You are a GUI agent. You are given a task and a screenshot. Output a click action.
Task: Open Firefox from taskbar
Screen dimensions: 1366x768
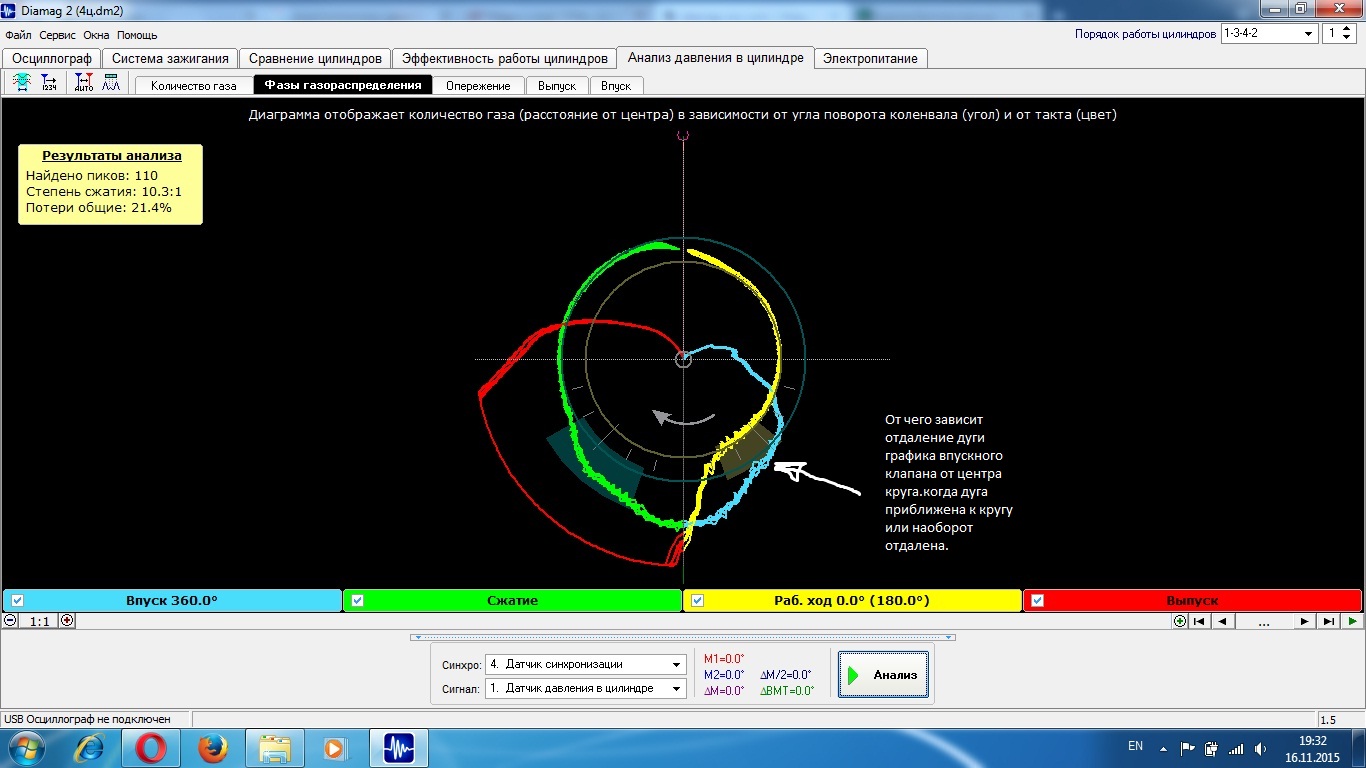point(212,747)
